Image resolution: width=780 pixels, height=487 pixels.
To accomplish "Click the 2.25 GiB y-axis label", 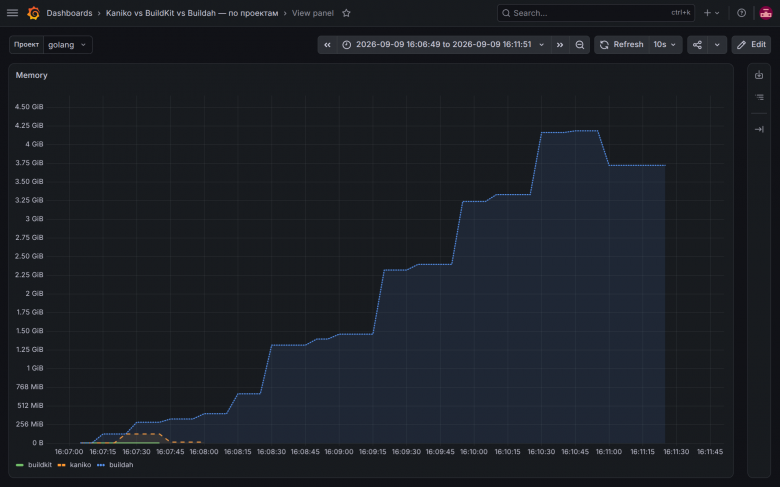I will pos(29,275).
